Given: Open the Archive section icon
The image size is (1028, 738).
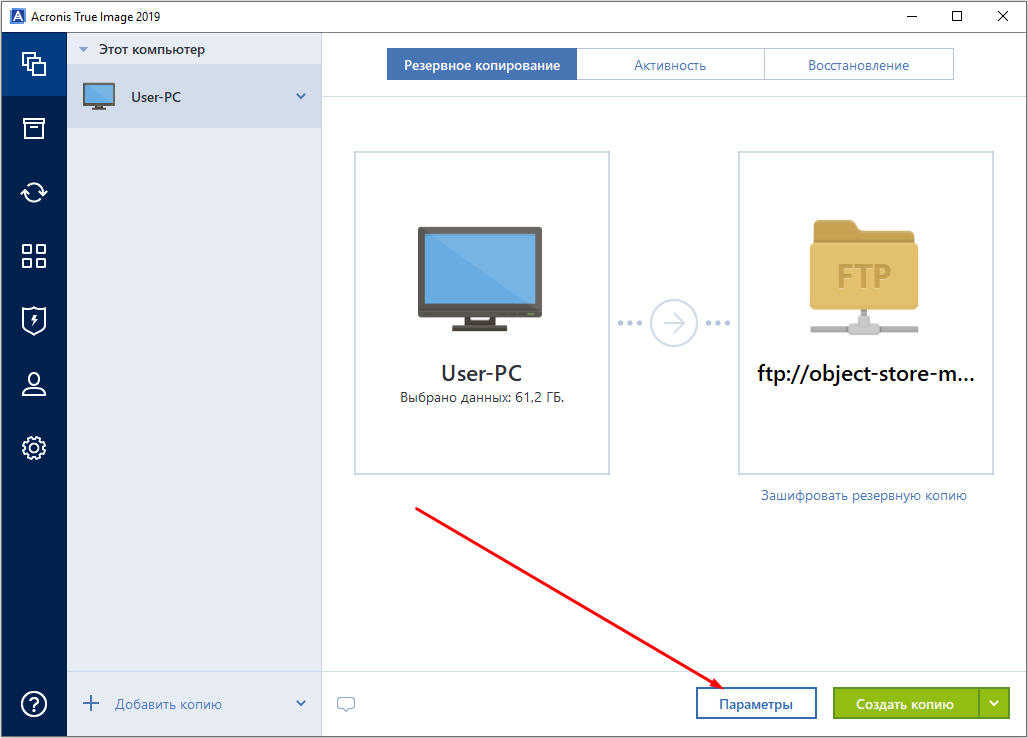Looking at the screenshot, I should click(x=34, y=128).
